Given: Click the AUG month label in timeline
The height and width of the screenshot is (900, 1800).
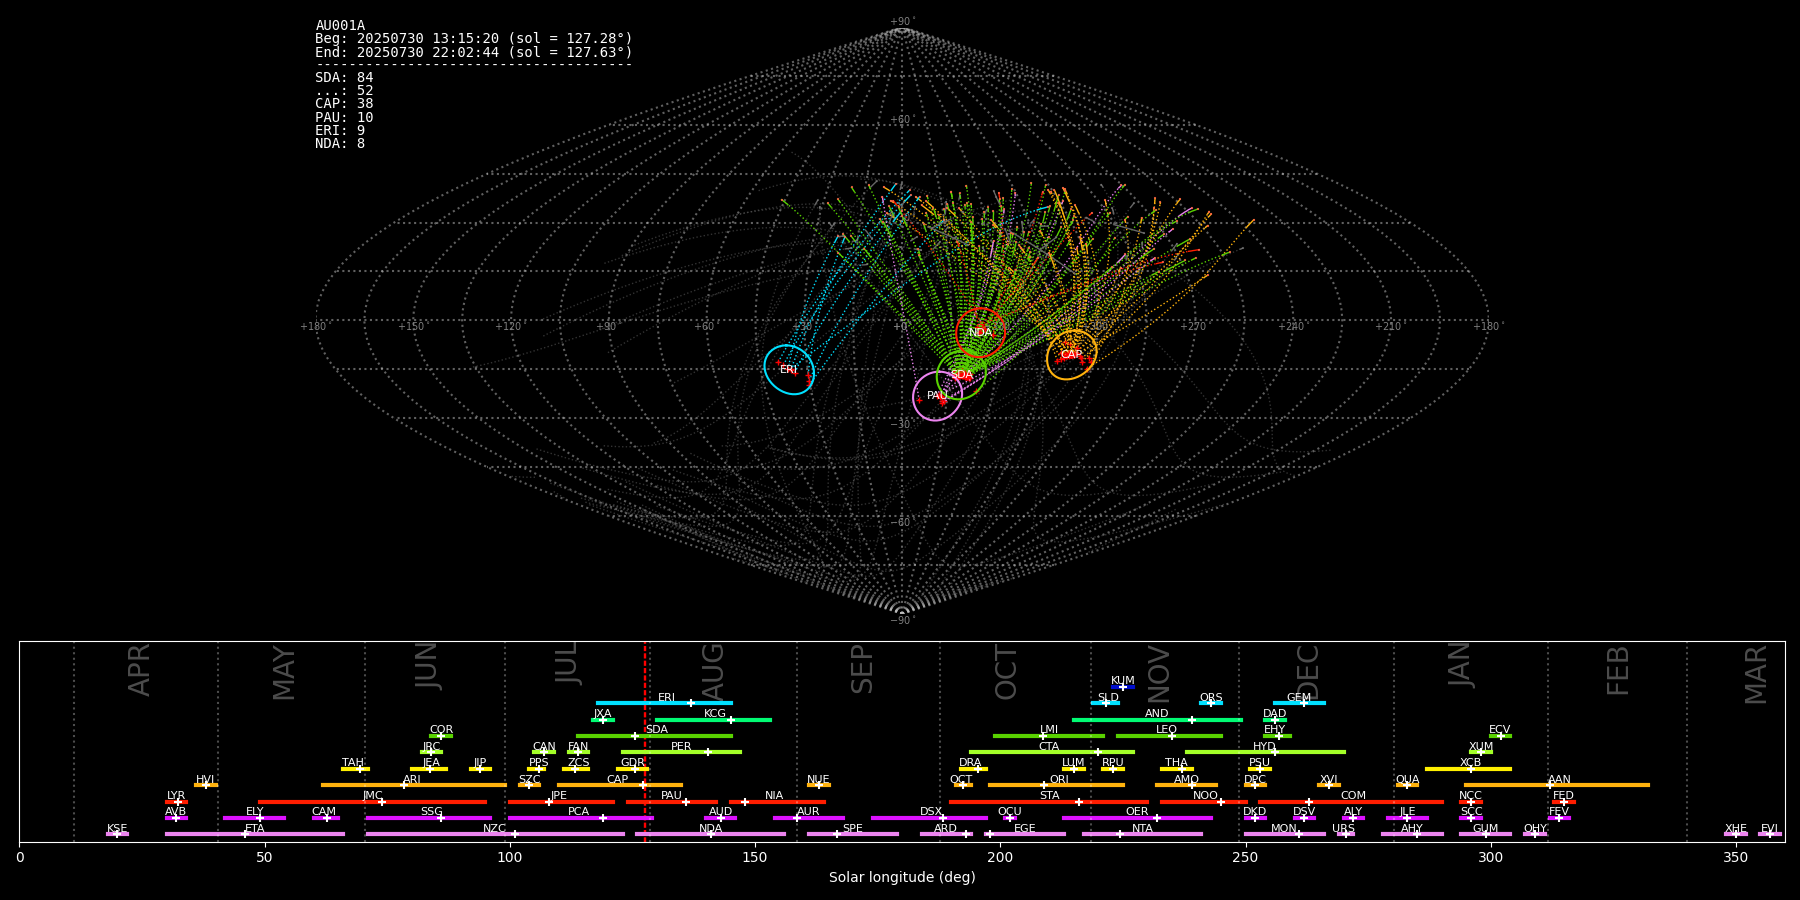Looking at the screenshot, I should click(713, 670).
